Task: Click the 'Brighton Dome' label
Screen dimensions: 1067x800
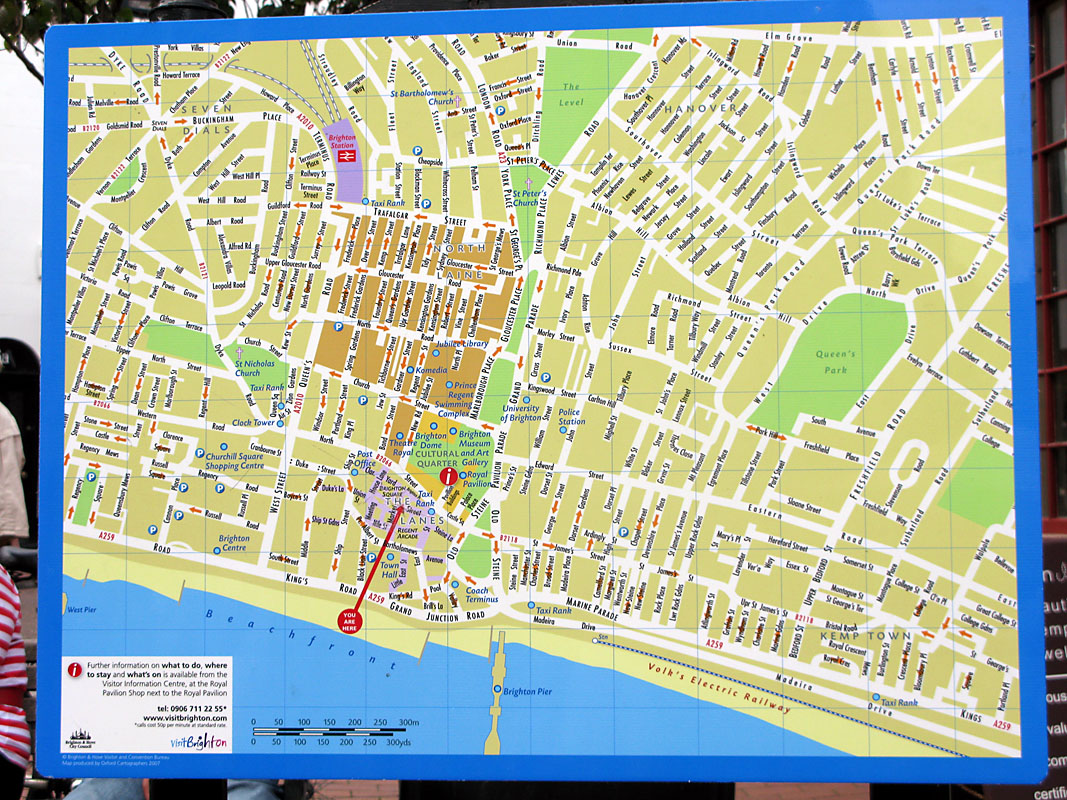Action: point(431,440)
